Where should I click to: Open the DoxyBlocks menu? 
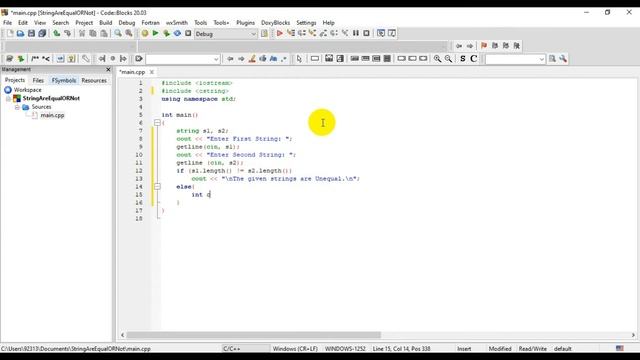[x=276, y=22]
